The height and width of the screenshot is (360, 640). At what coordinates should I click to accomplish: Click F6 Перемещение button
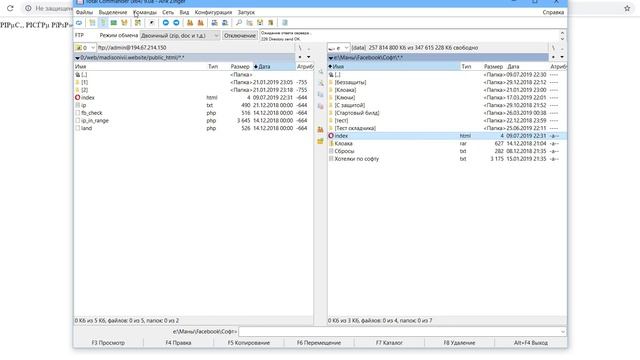[x=319, y=343]
